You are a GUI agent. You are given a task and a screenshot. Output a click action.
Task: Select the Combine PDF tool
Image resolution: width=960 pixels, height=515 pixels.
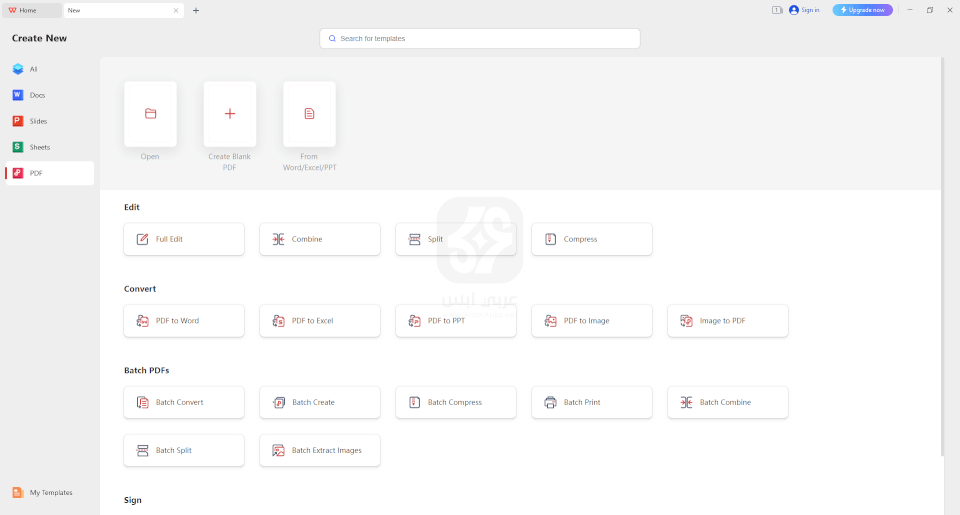(x=320, y=239)
